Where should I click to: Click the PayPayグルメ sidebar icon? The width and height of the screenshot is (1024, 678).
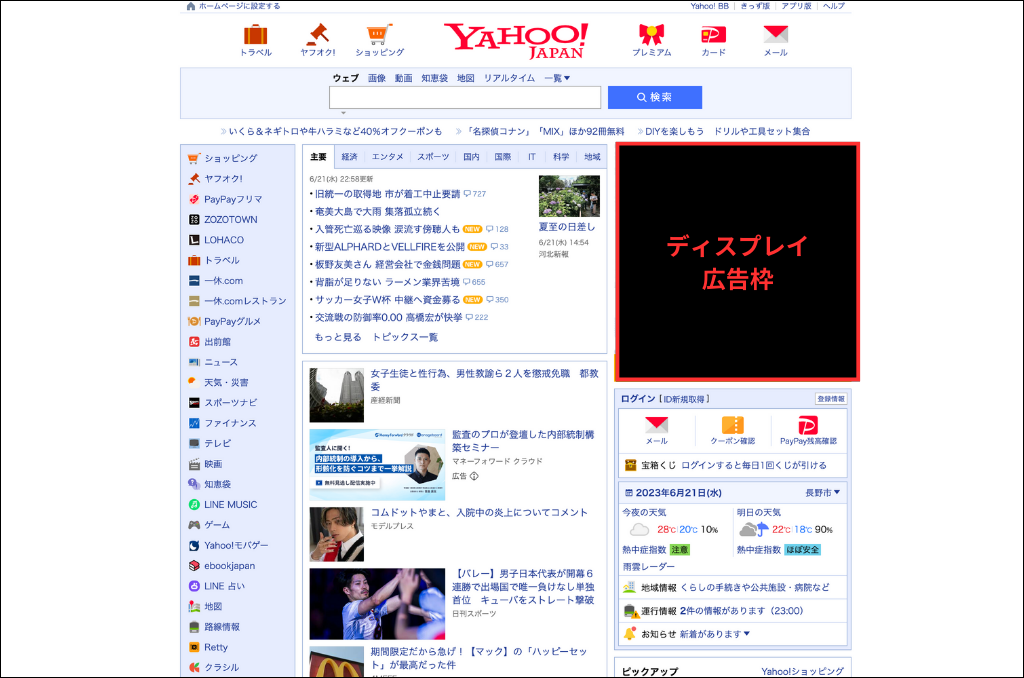click(194, 321)
